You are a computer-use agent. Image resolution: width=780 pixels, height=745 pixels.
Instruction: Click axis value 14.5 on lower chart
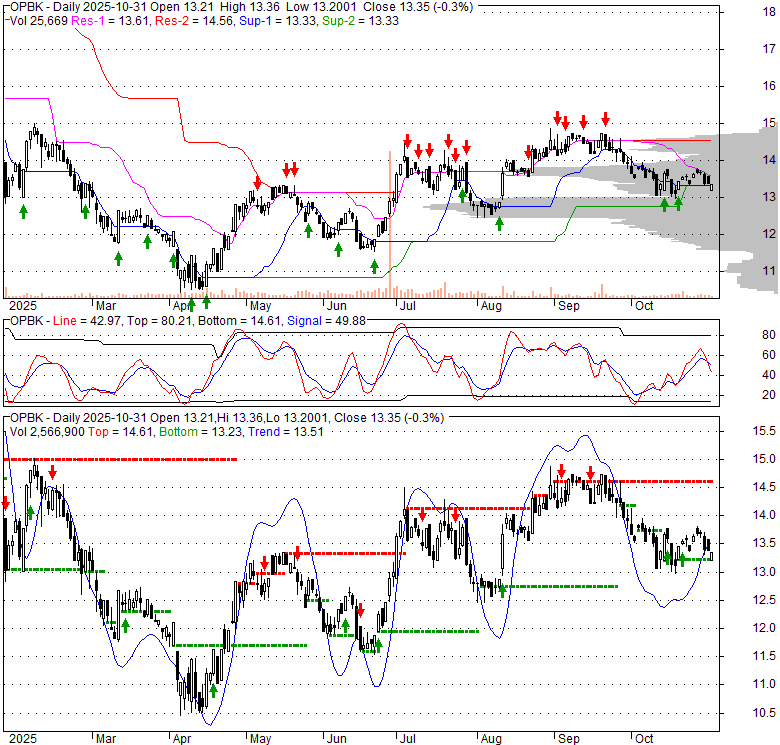click(x=764, y=487)
